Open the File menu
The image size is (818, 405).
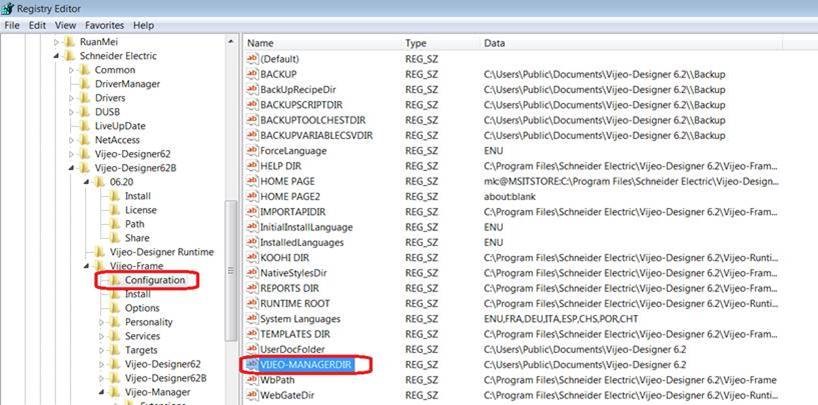11,25
